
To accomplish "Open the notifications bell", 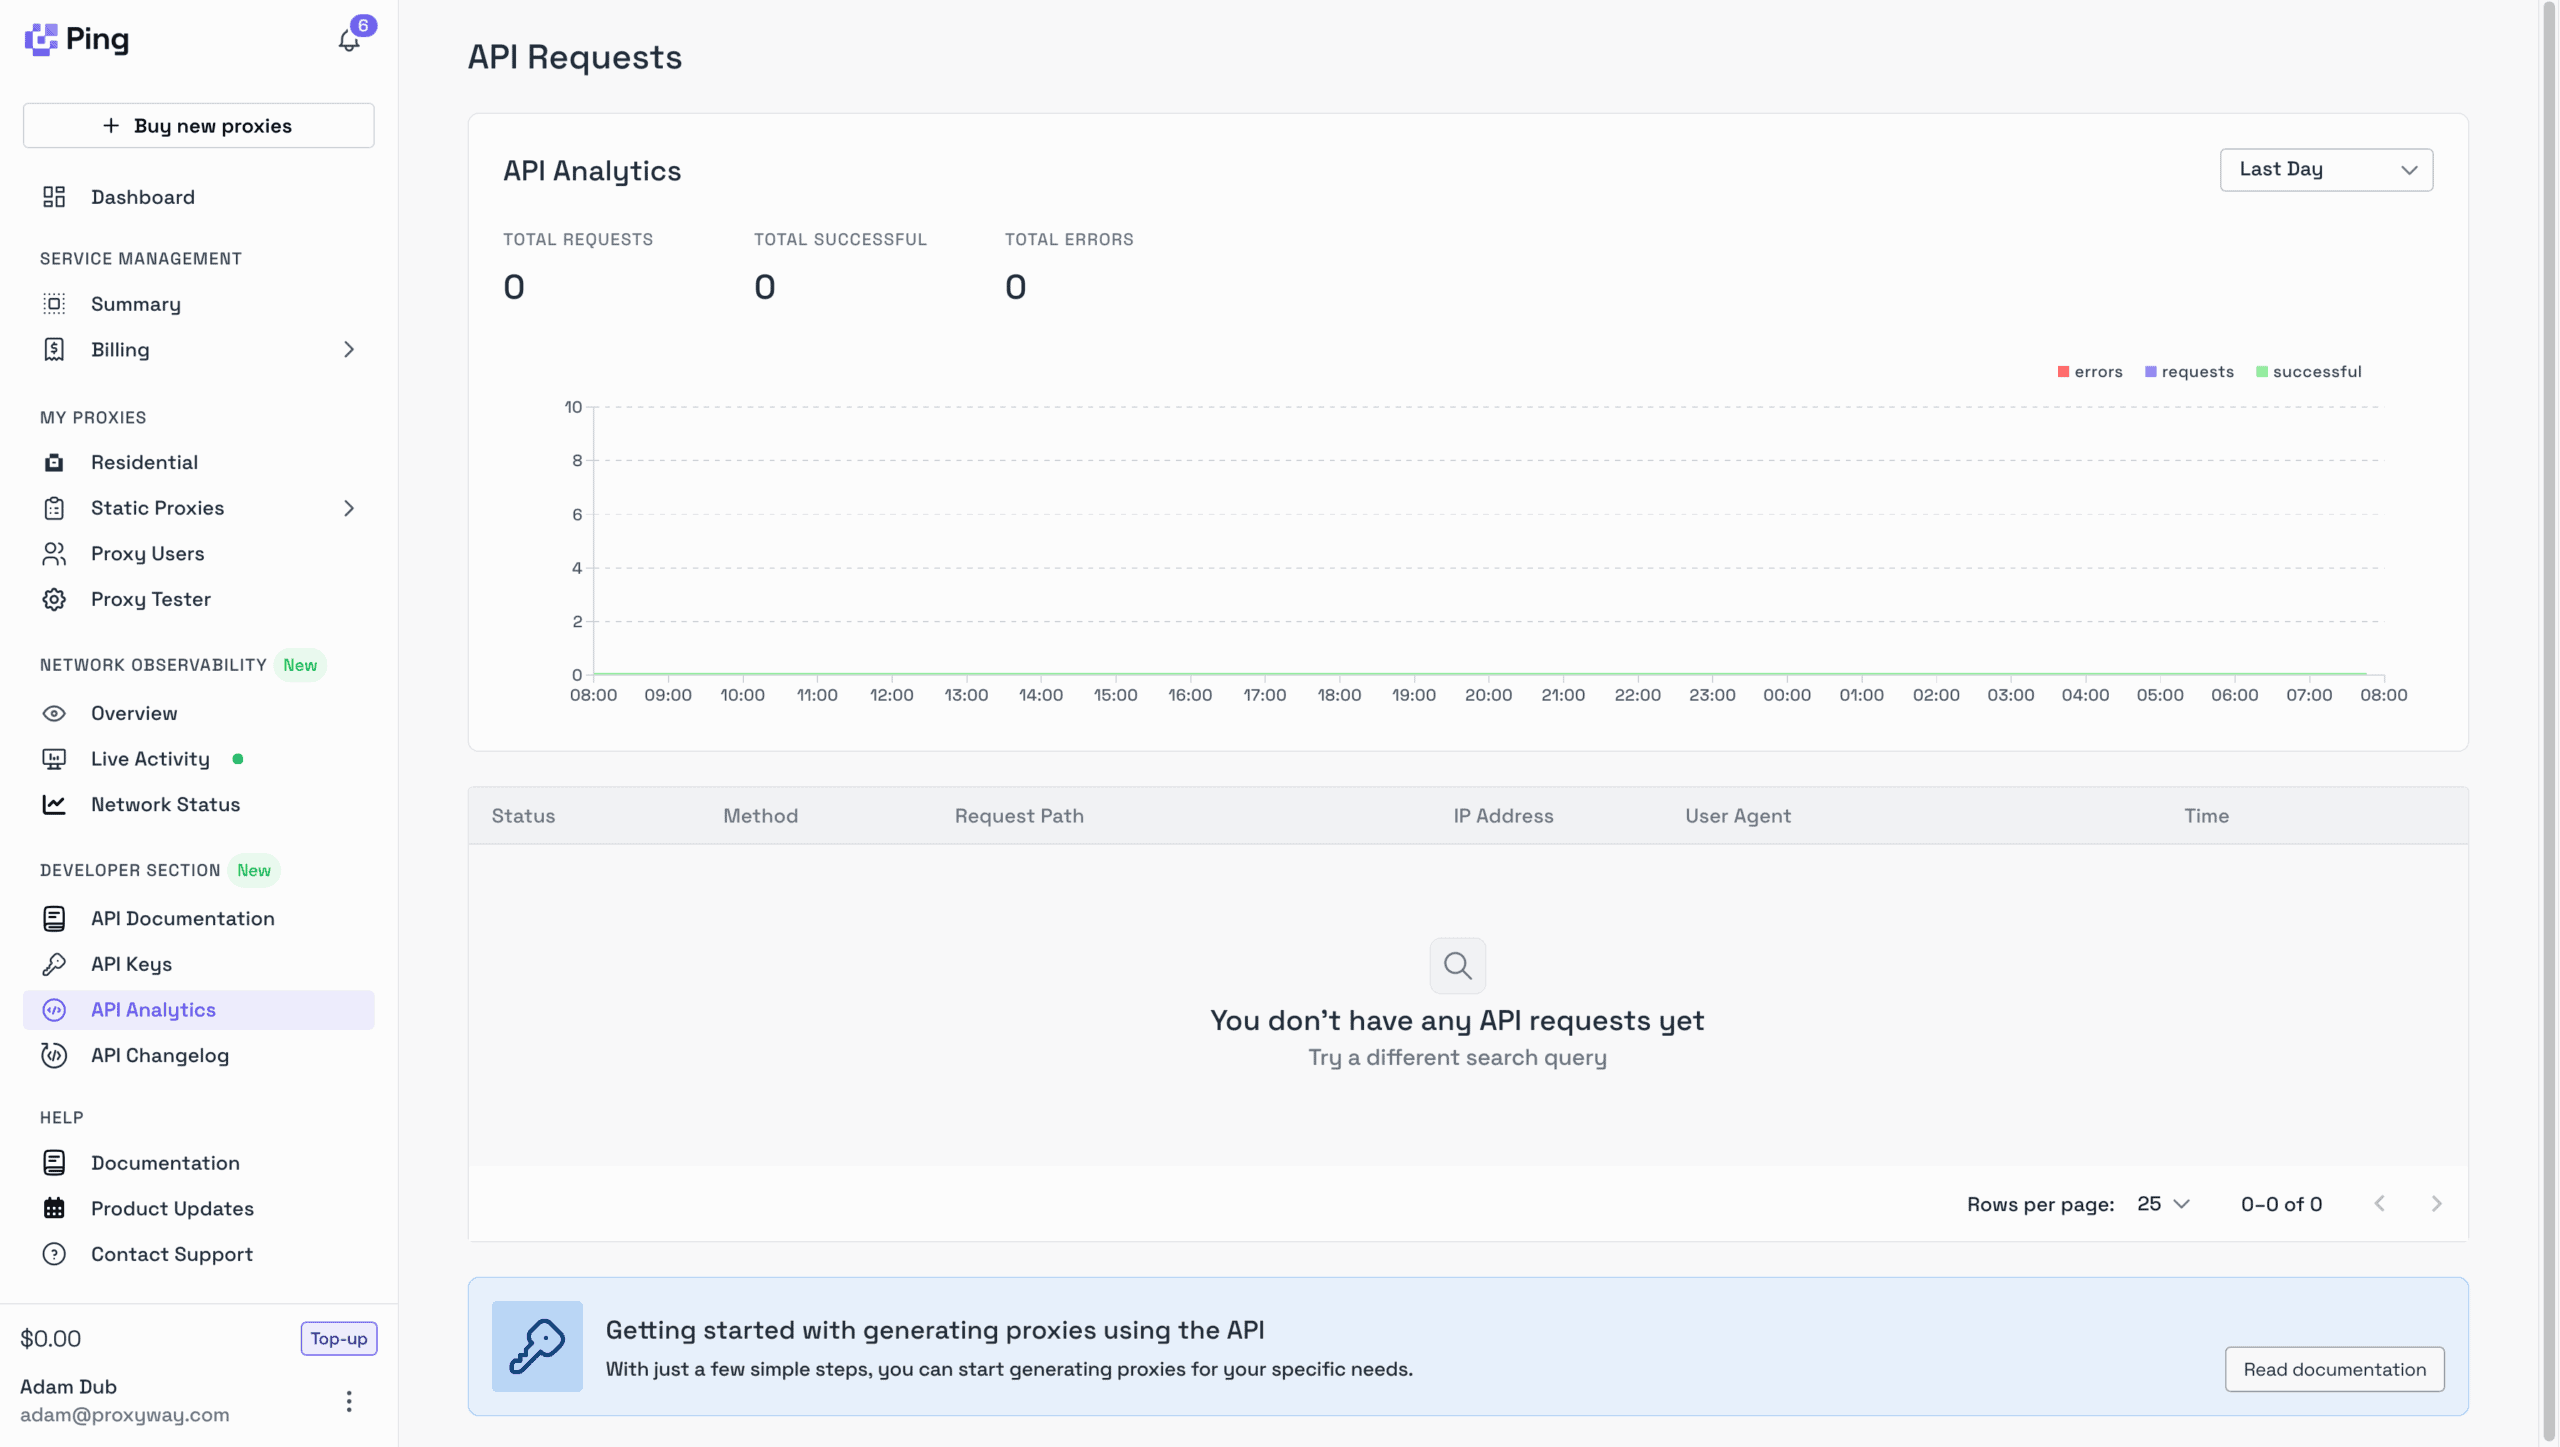I will click(349, 40).
